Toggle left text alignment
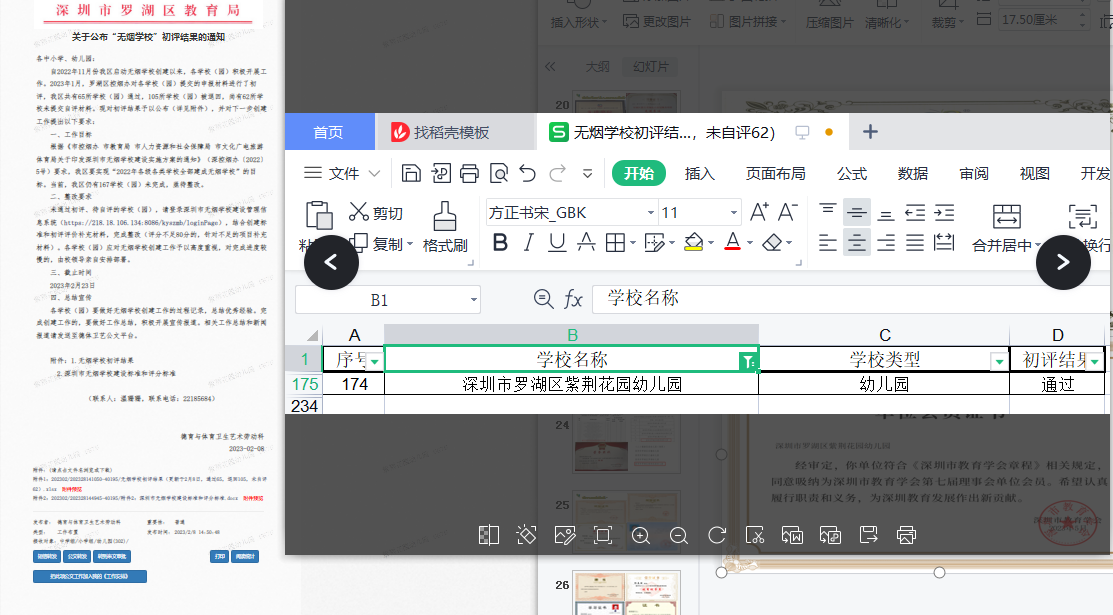 point(828,243)
